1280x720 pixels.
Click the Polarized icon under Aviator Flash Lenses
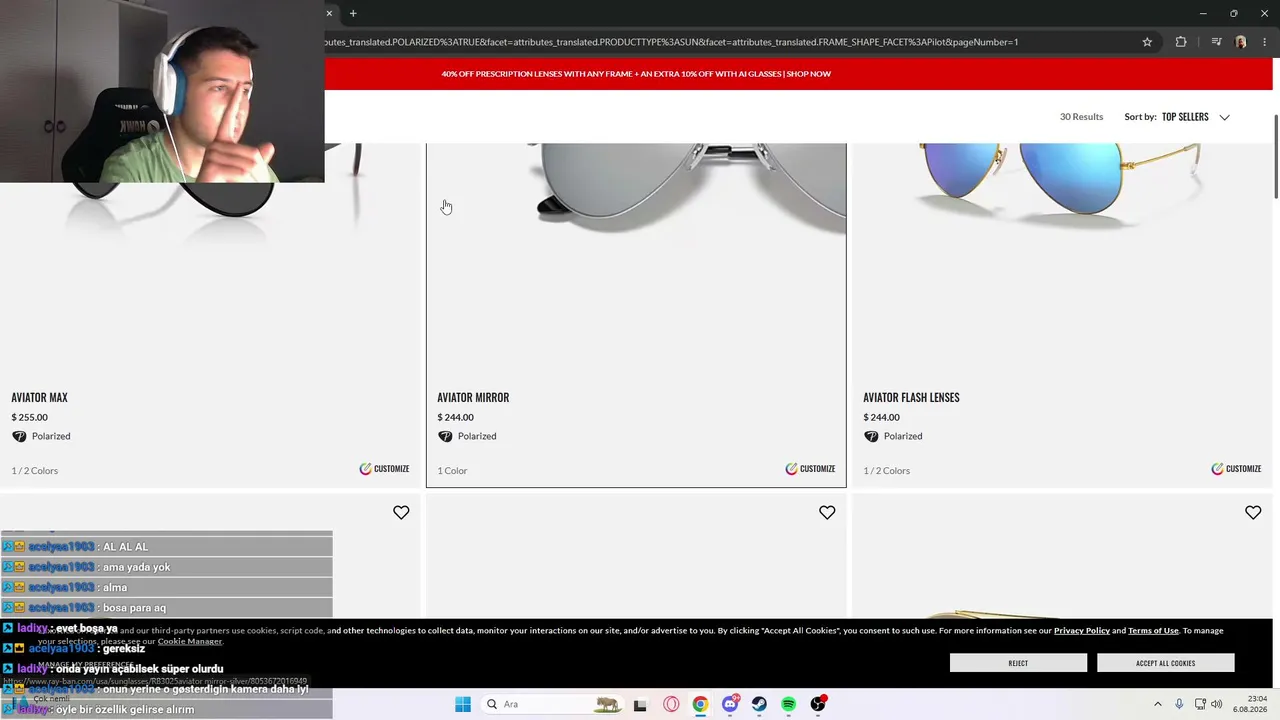pos(871,436)
